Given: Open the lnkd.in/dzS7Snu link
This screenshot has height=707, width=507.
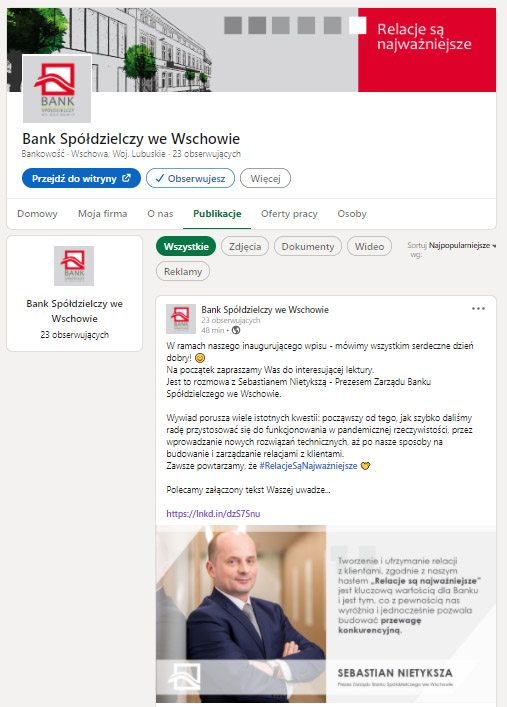Looking at the screenshot, I should pos(213,514).
